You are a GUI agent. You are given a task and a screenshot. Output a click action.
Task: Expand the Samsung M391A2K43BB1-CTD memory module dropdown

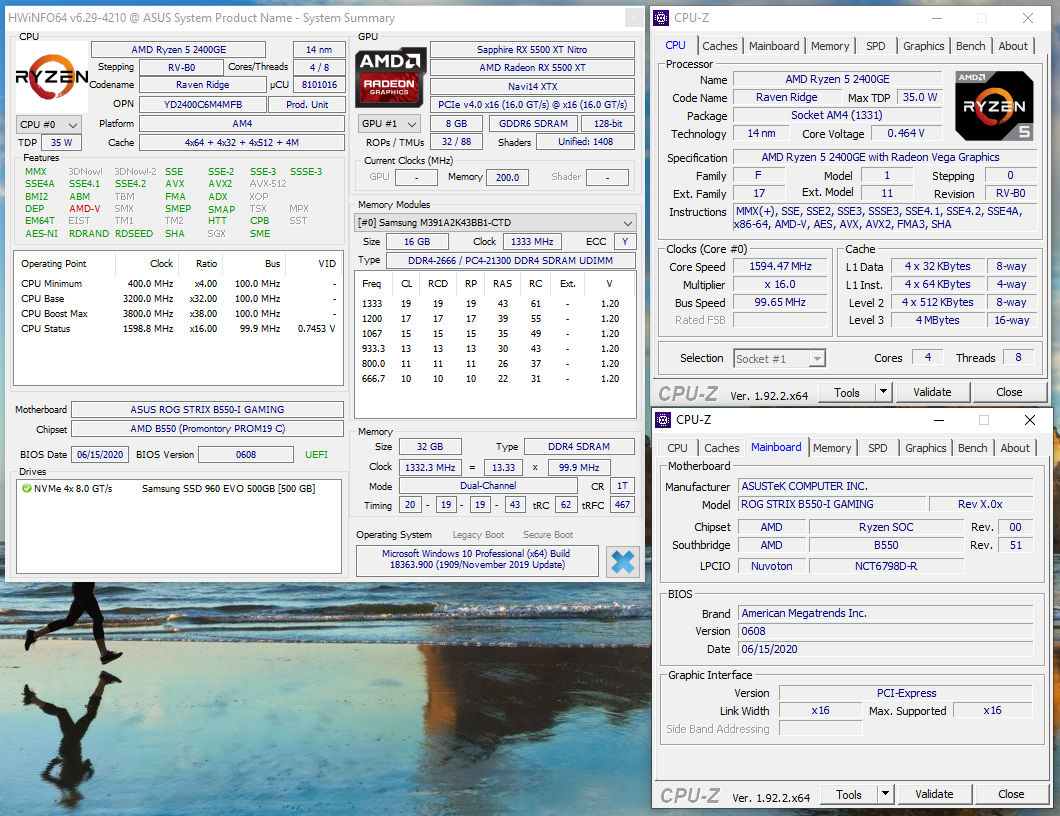tap(496, 222)
